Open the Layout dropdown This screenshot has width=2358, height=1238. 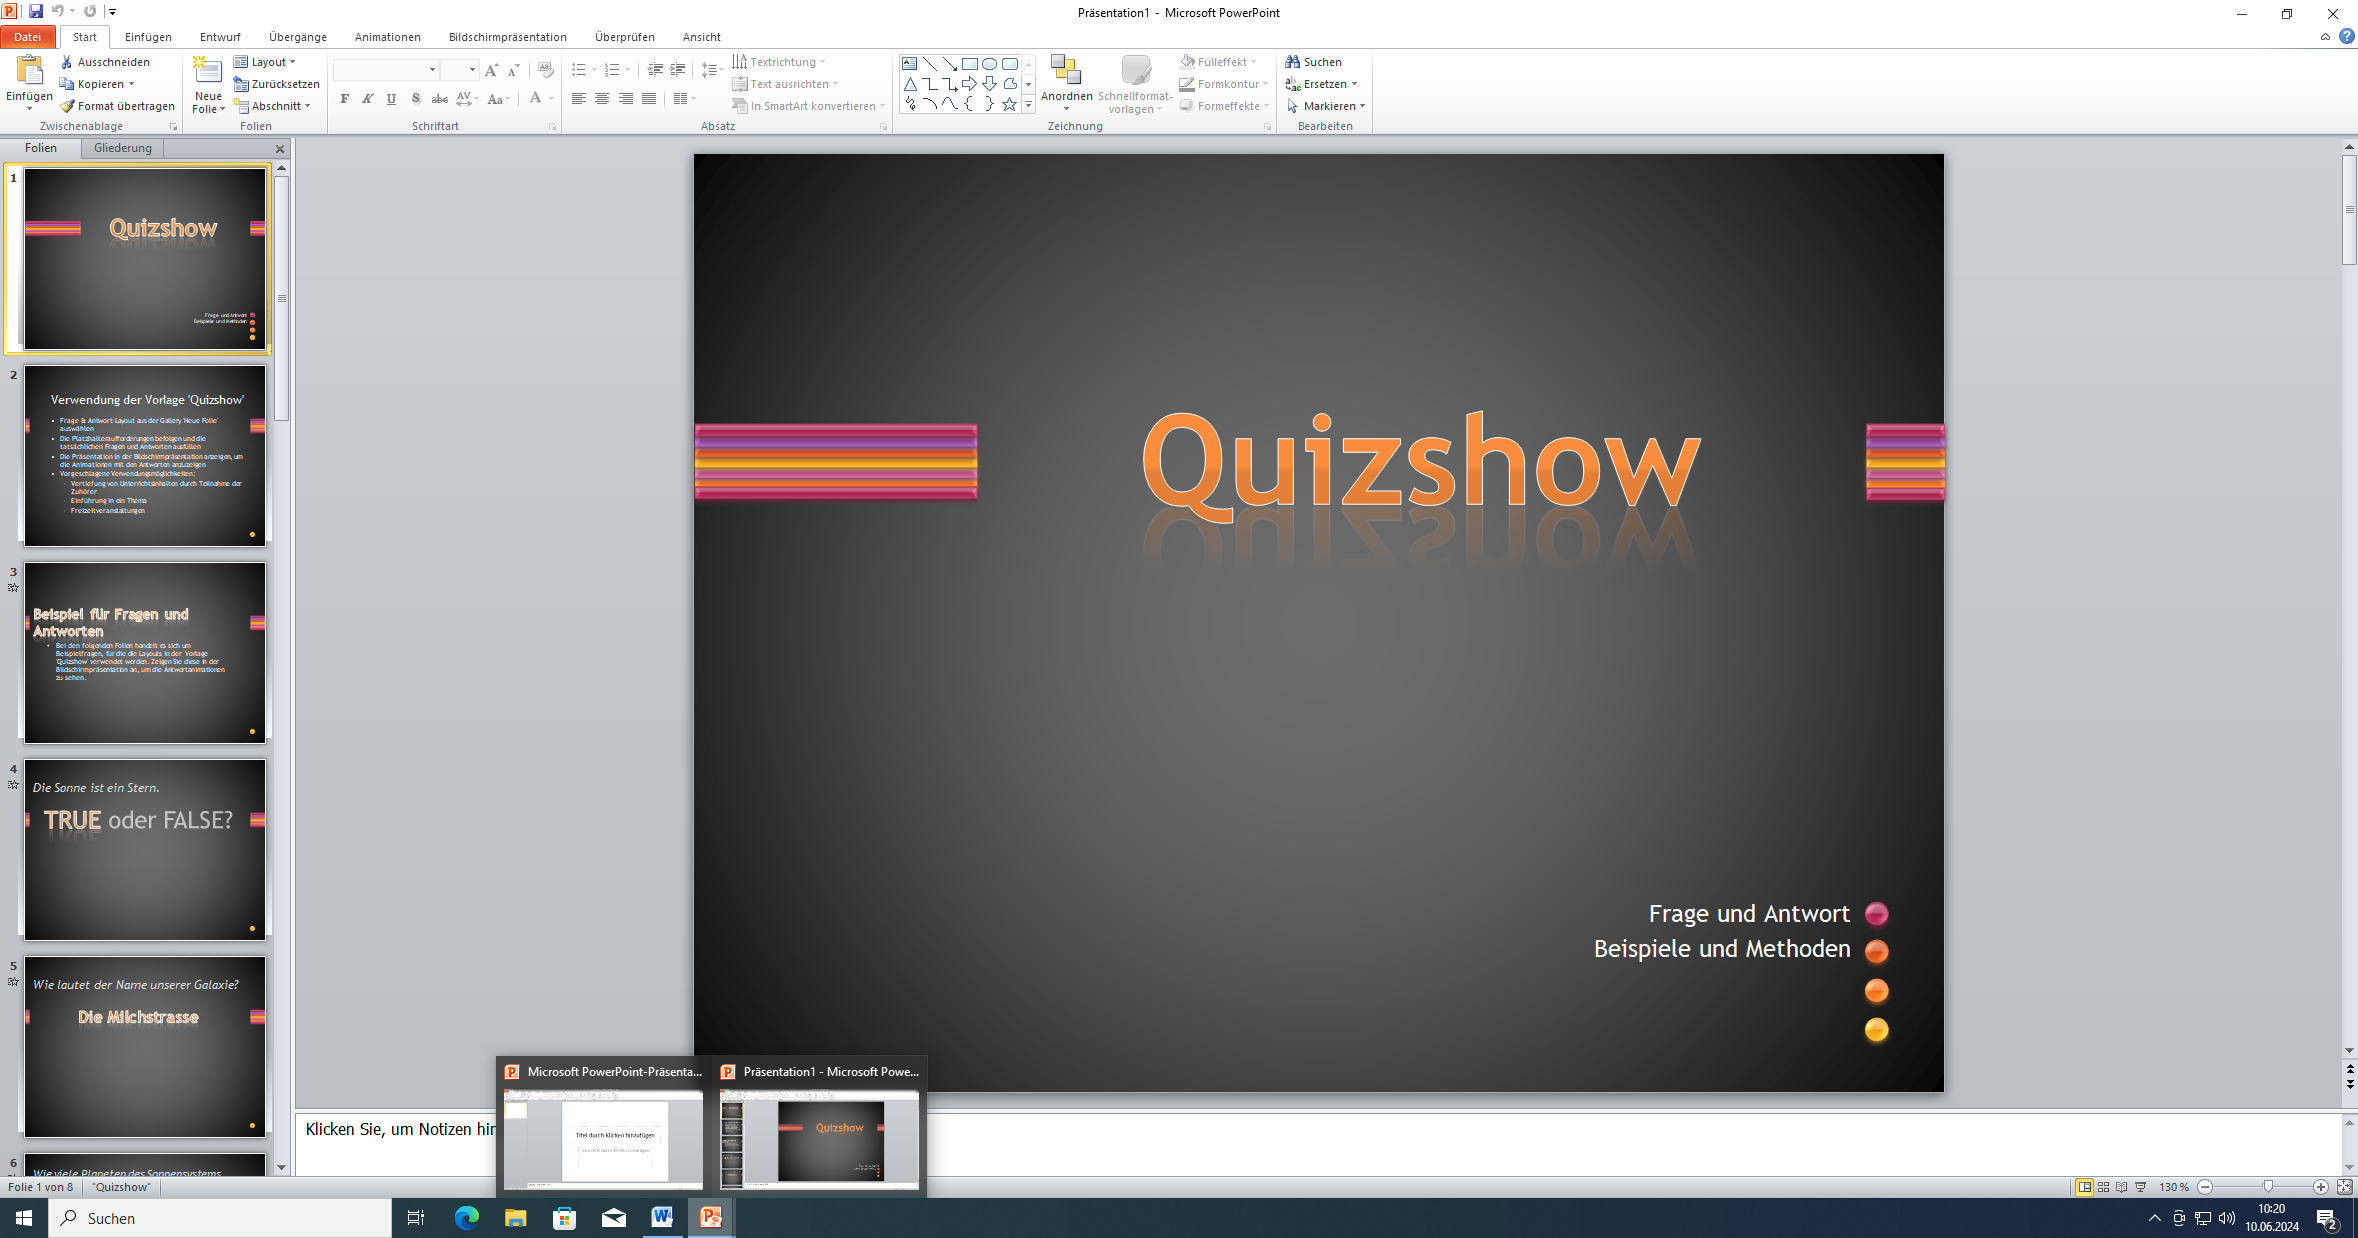pos(266,62)
